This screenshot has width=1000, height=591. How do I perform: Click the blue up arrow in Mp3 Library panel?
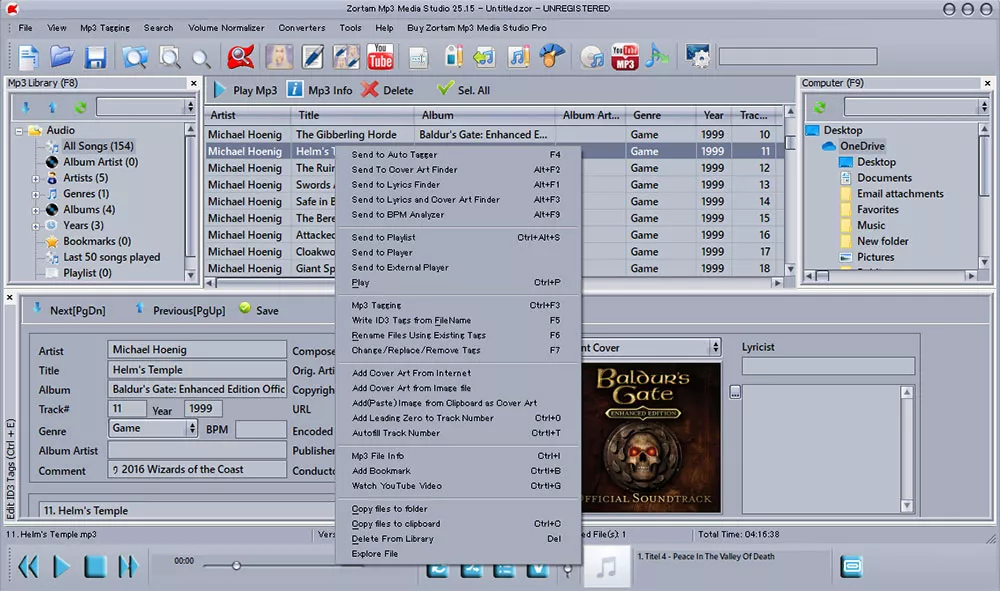(x=52, y=107)
